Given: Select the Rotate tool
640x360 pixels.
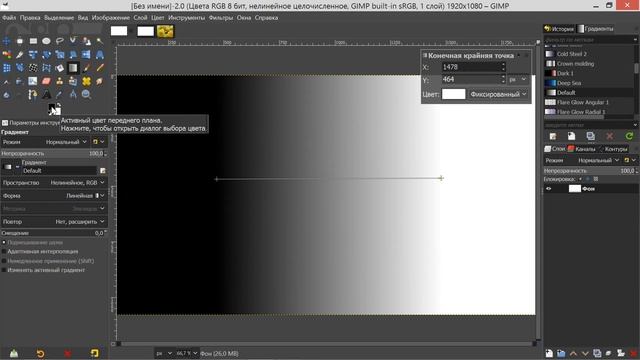Looking at the screenshot, I should (46, 55).
